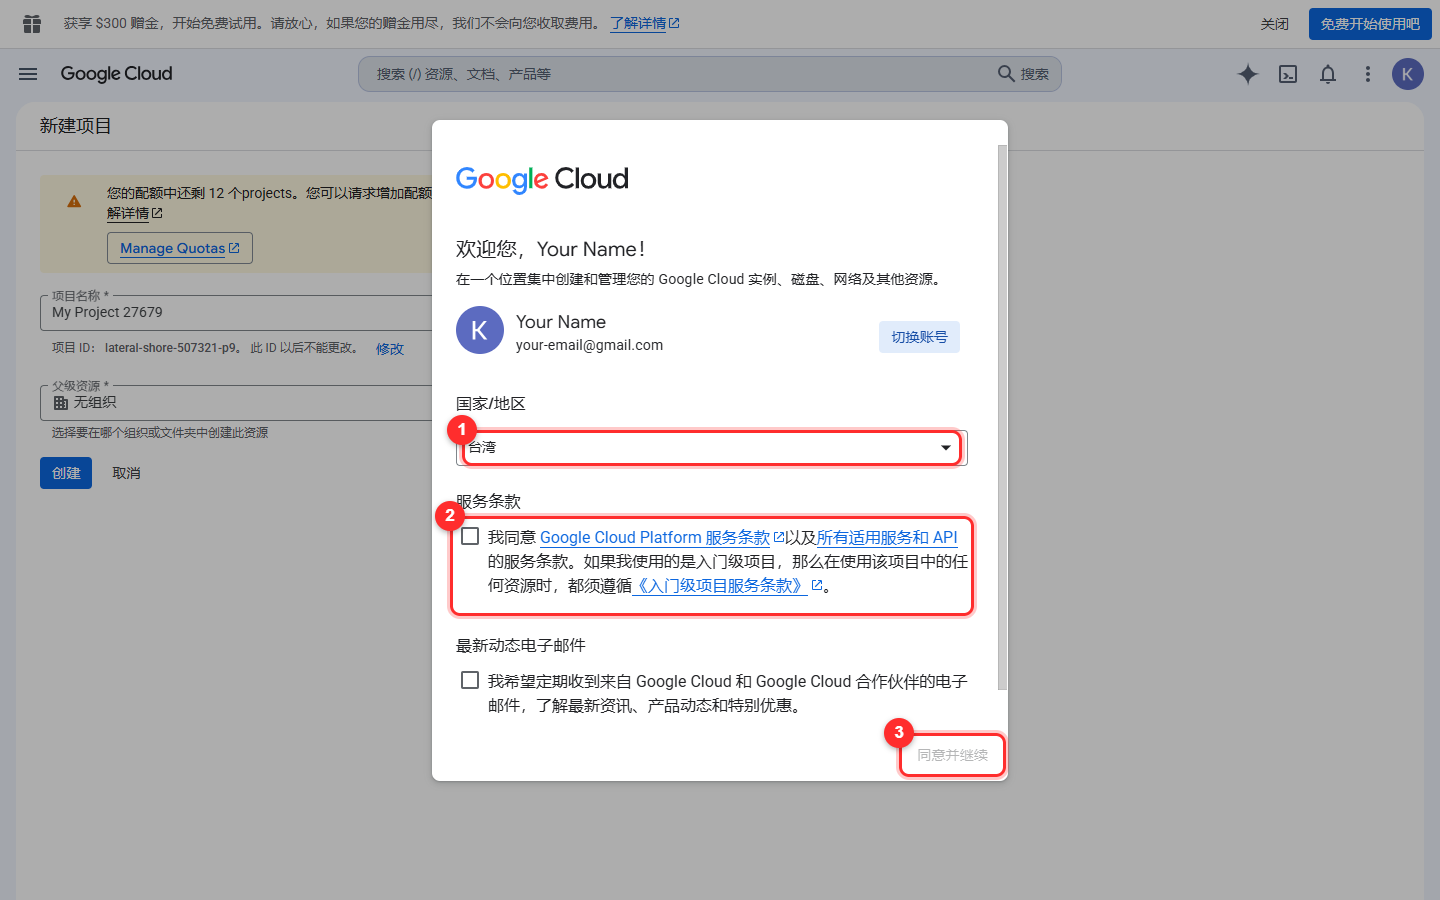Screen dimensions: 1440x900
Task: Click the 免费开始使用吧 button
Action: [x=1370, y=24]
